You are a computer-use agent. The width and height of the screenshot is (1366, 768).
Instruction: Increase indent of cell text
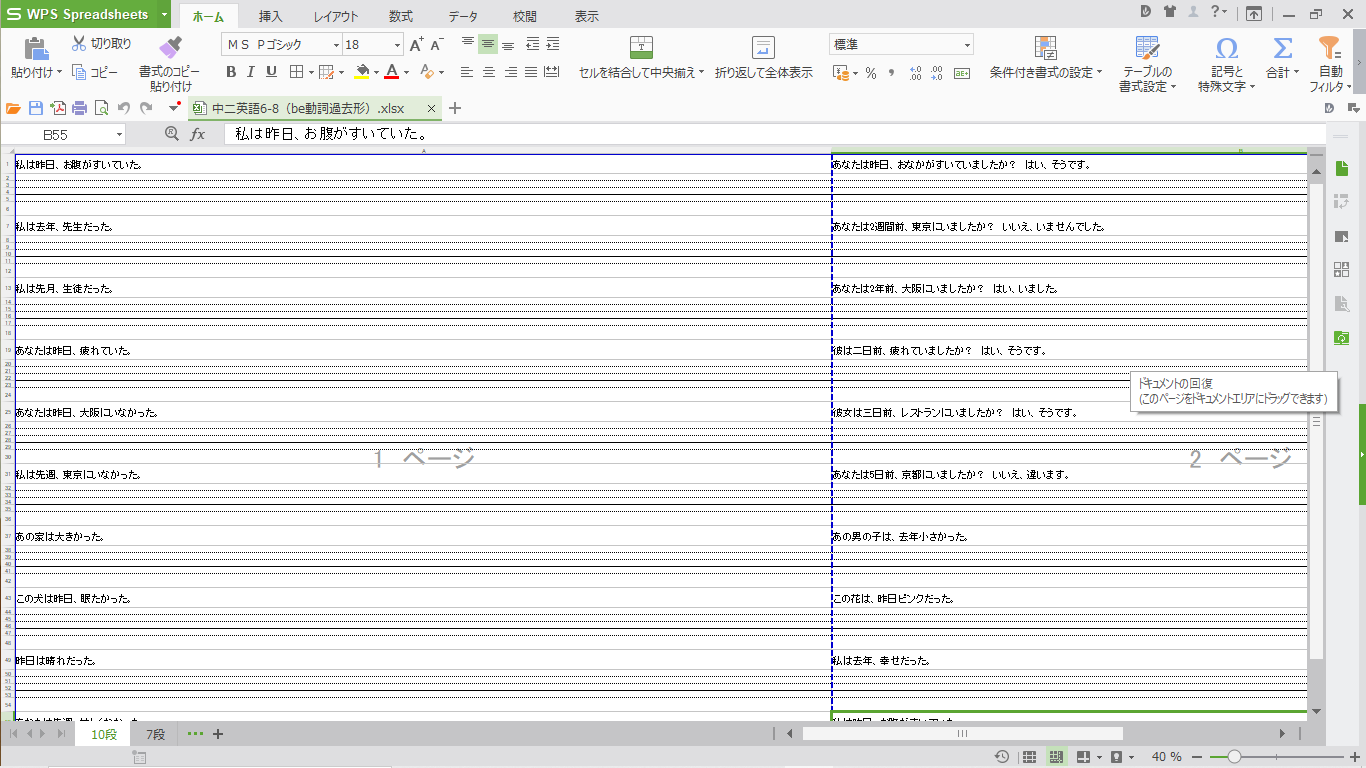point(553,44)
